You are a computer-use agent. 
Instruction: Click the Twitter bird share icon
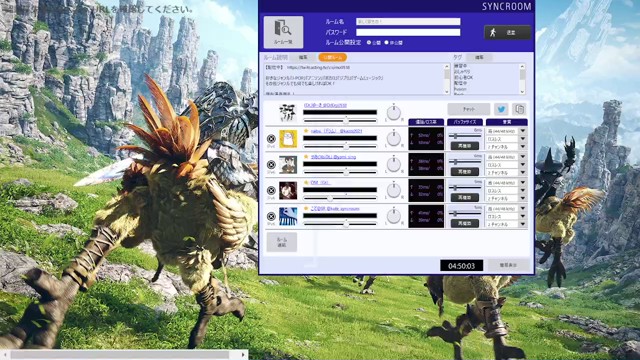click(501, 109)
